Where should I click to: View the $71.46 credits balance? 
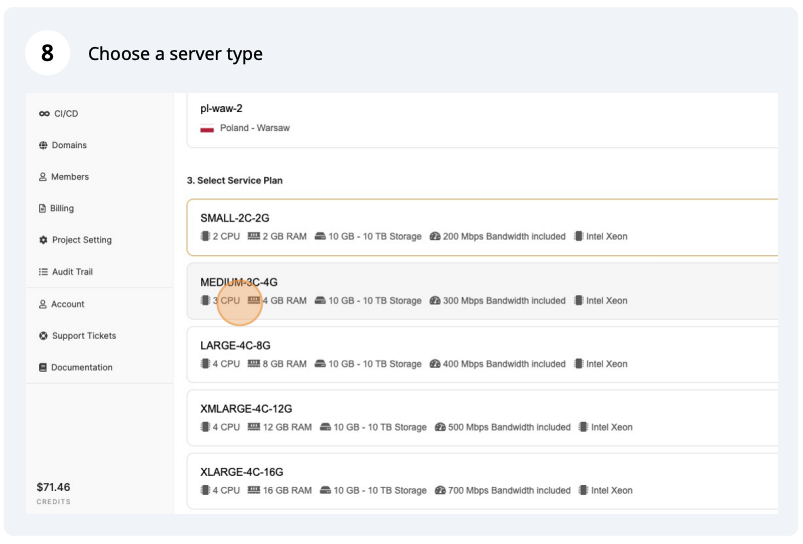(x=54, y=488)
